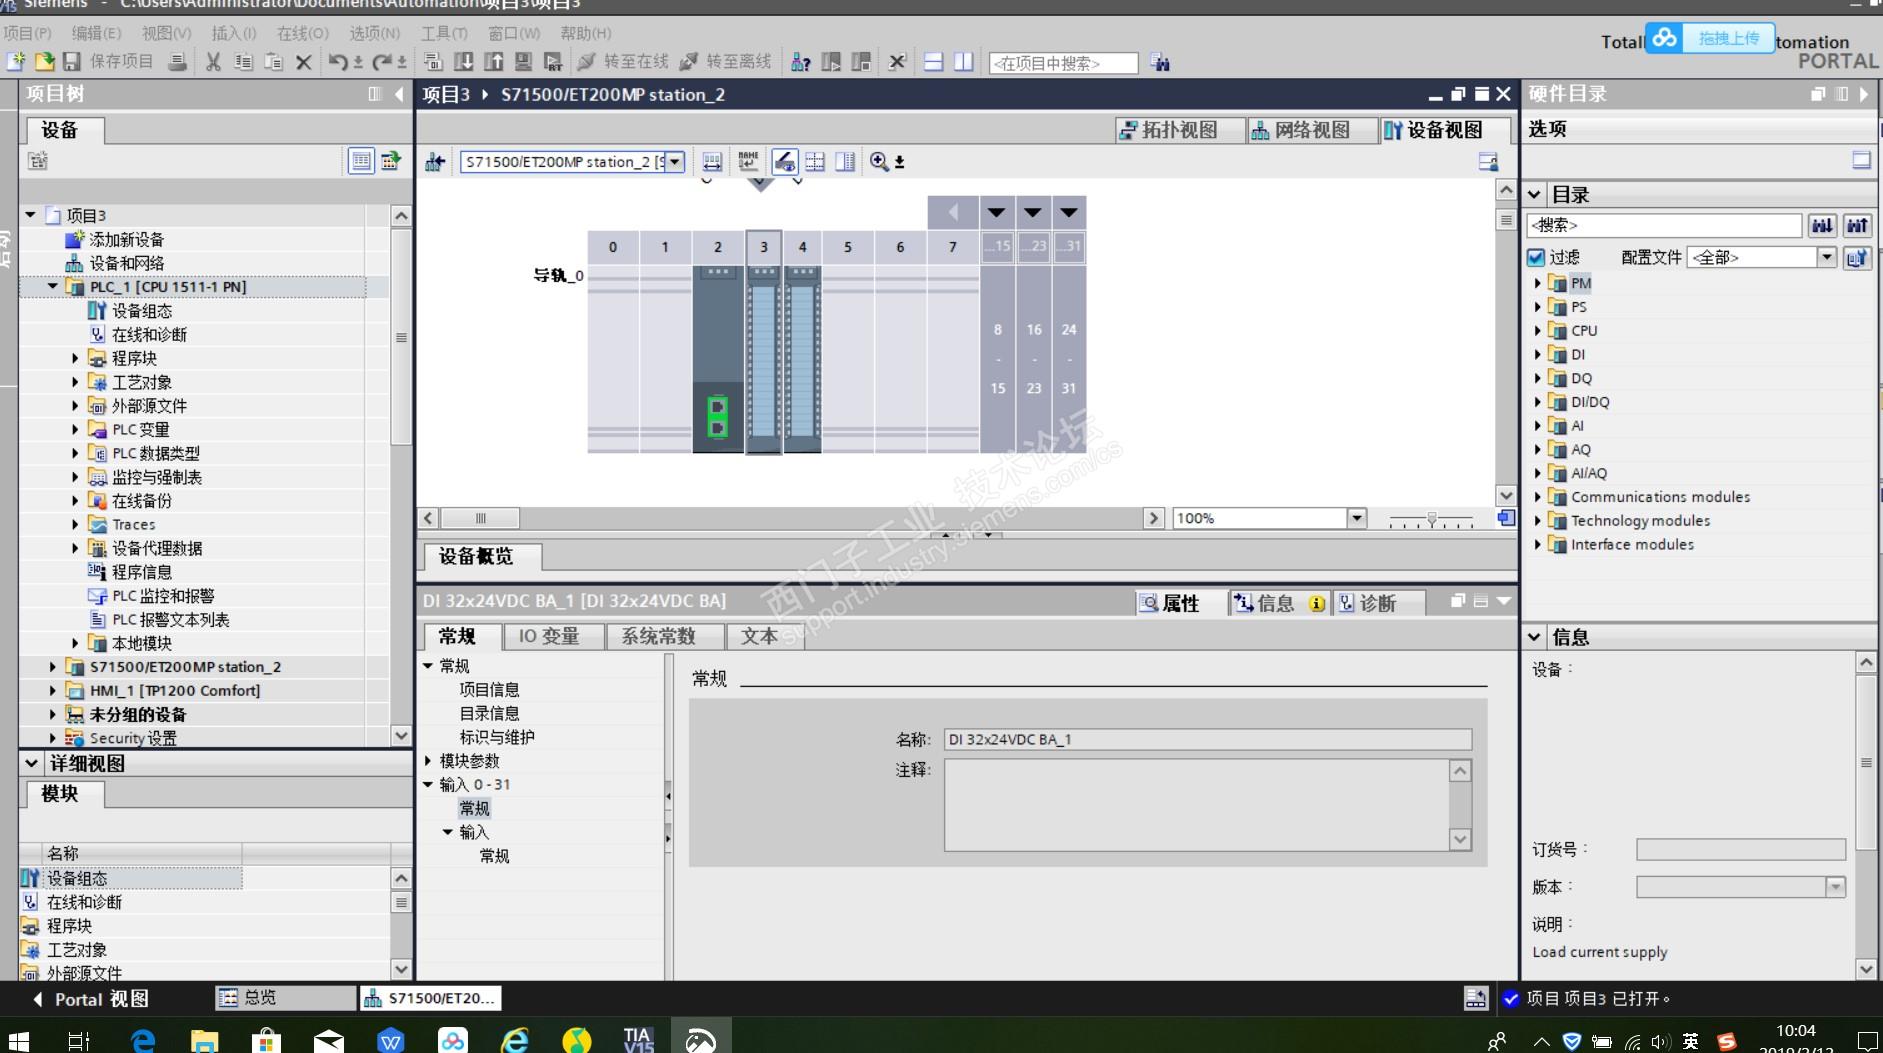Viewport: 1883px width, 1053px height.
Task: Expand the HMI_1 [TP1200 Comfort] node
Action: tap(53, 691)
